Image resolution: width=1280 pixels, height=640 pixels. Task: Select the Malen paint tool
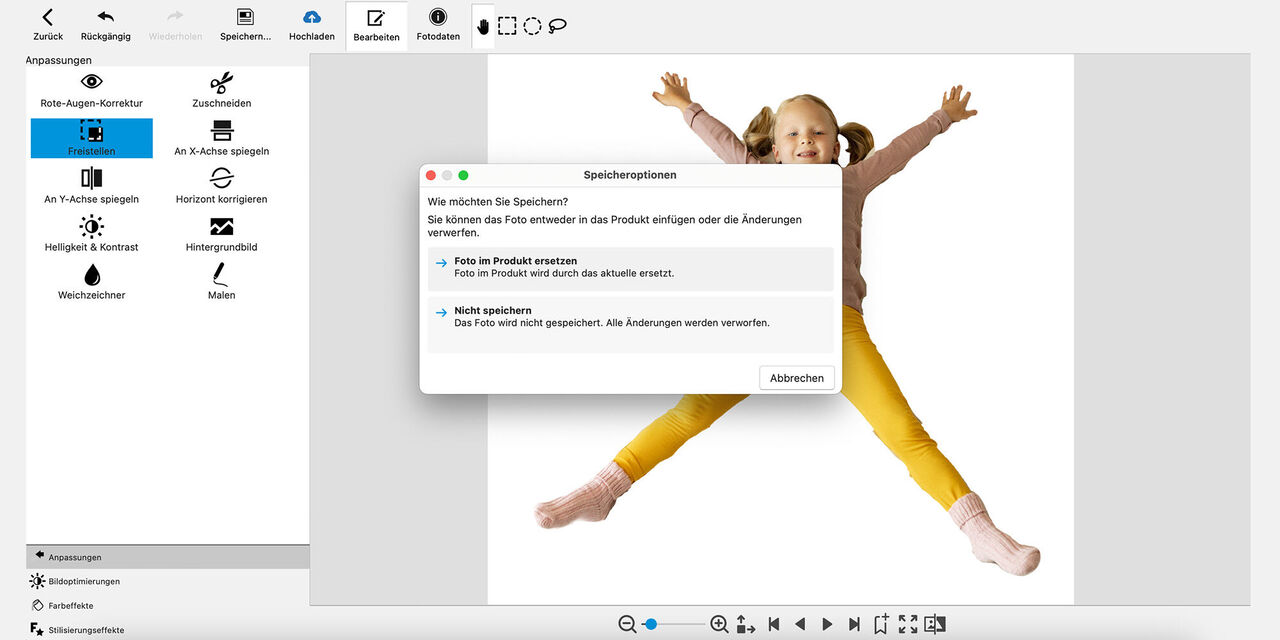[x=221, y=282]
